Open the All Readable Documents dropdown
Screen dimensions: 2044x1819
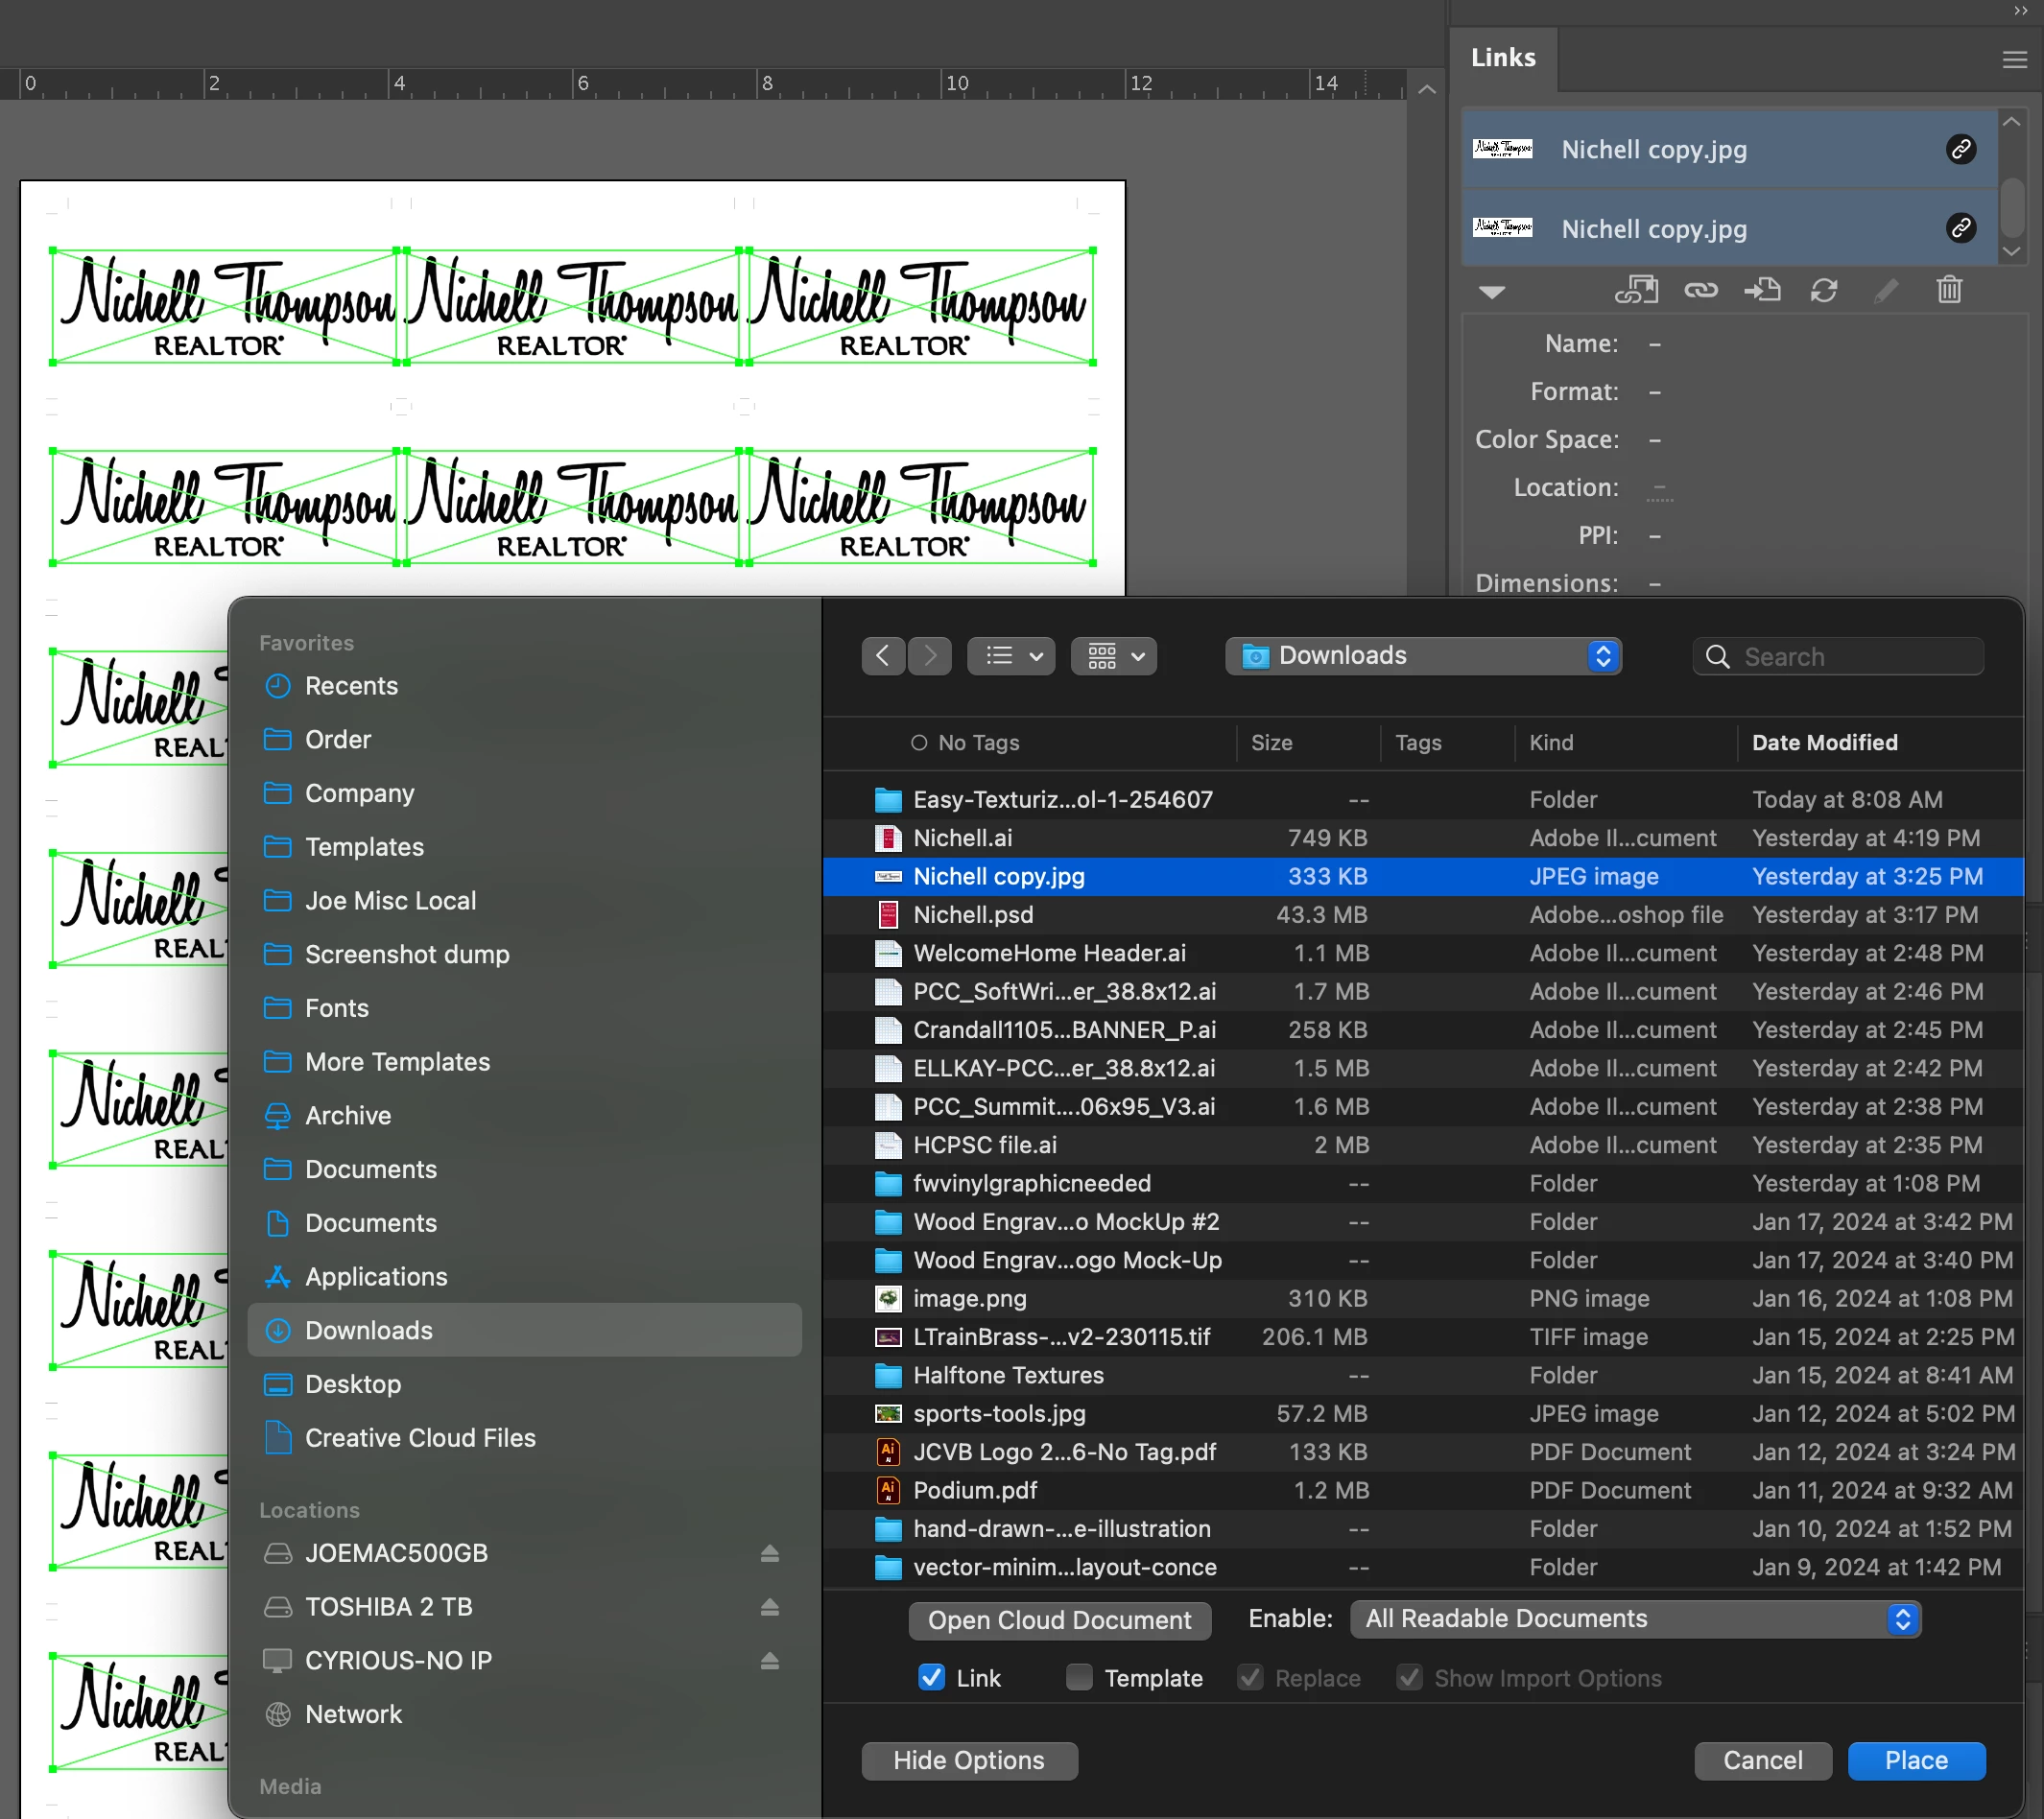click(1634, 1619)
